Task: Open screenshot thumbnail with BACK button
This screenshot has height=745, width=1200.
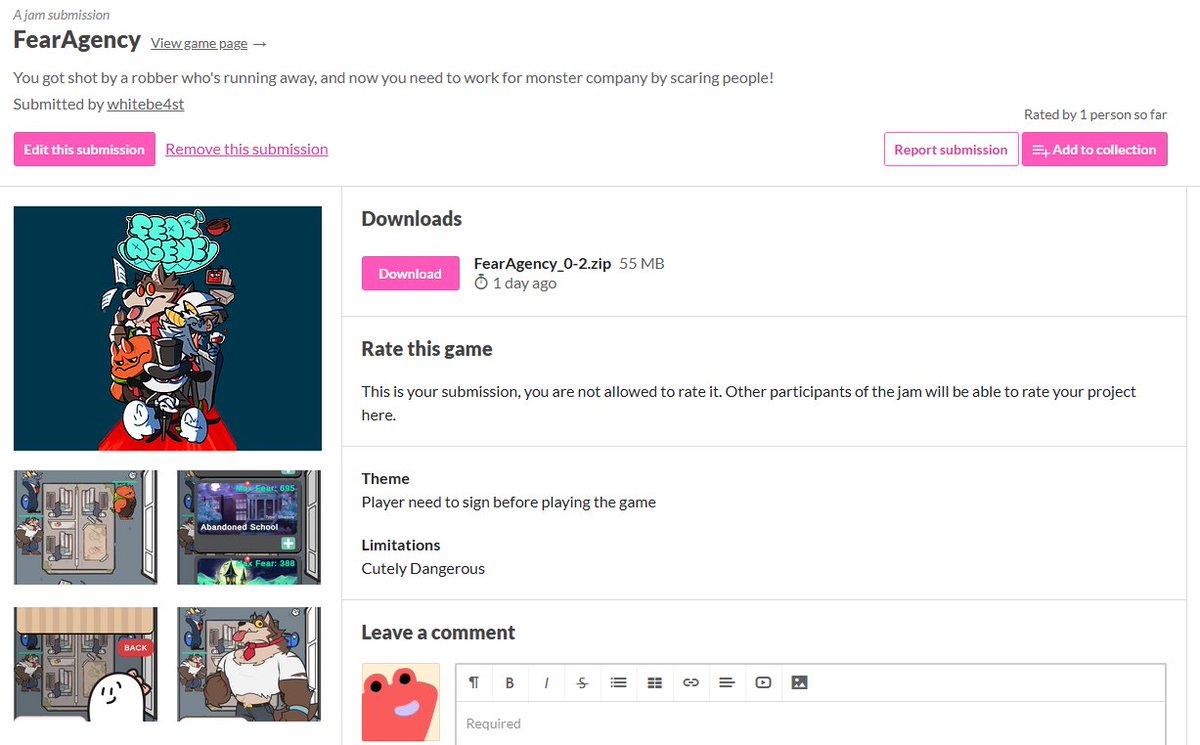Action: click(86, 664)
